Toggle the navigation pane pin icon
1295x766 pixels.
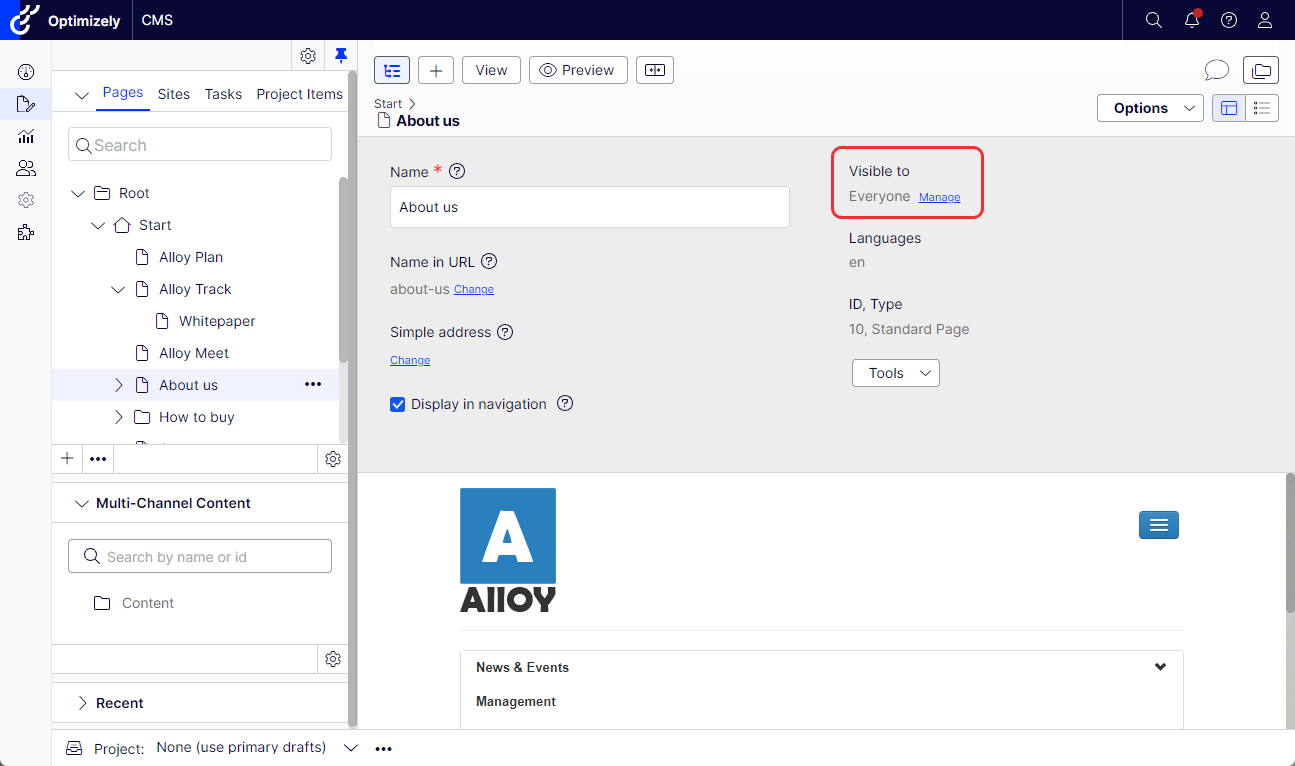click(x=340, y=55)
